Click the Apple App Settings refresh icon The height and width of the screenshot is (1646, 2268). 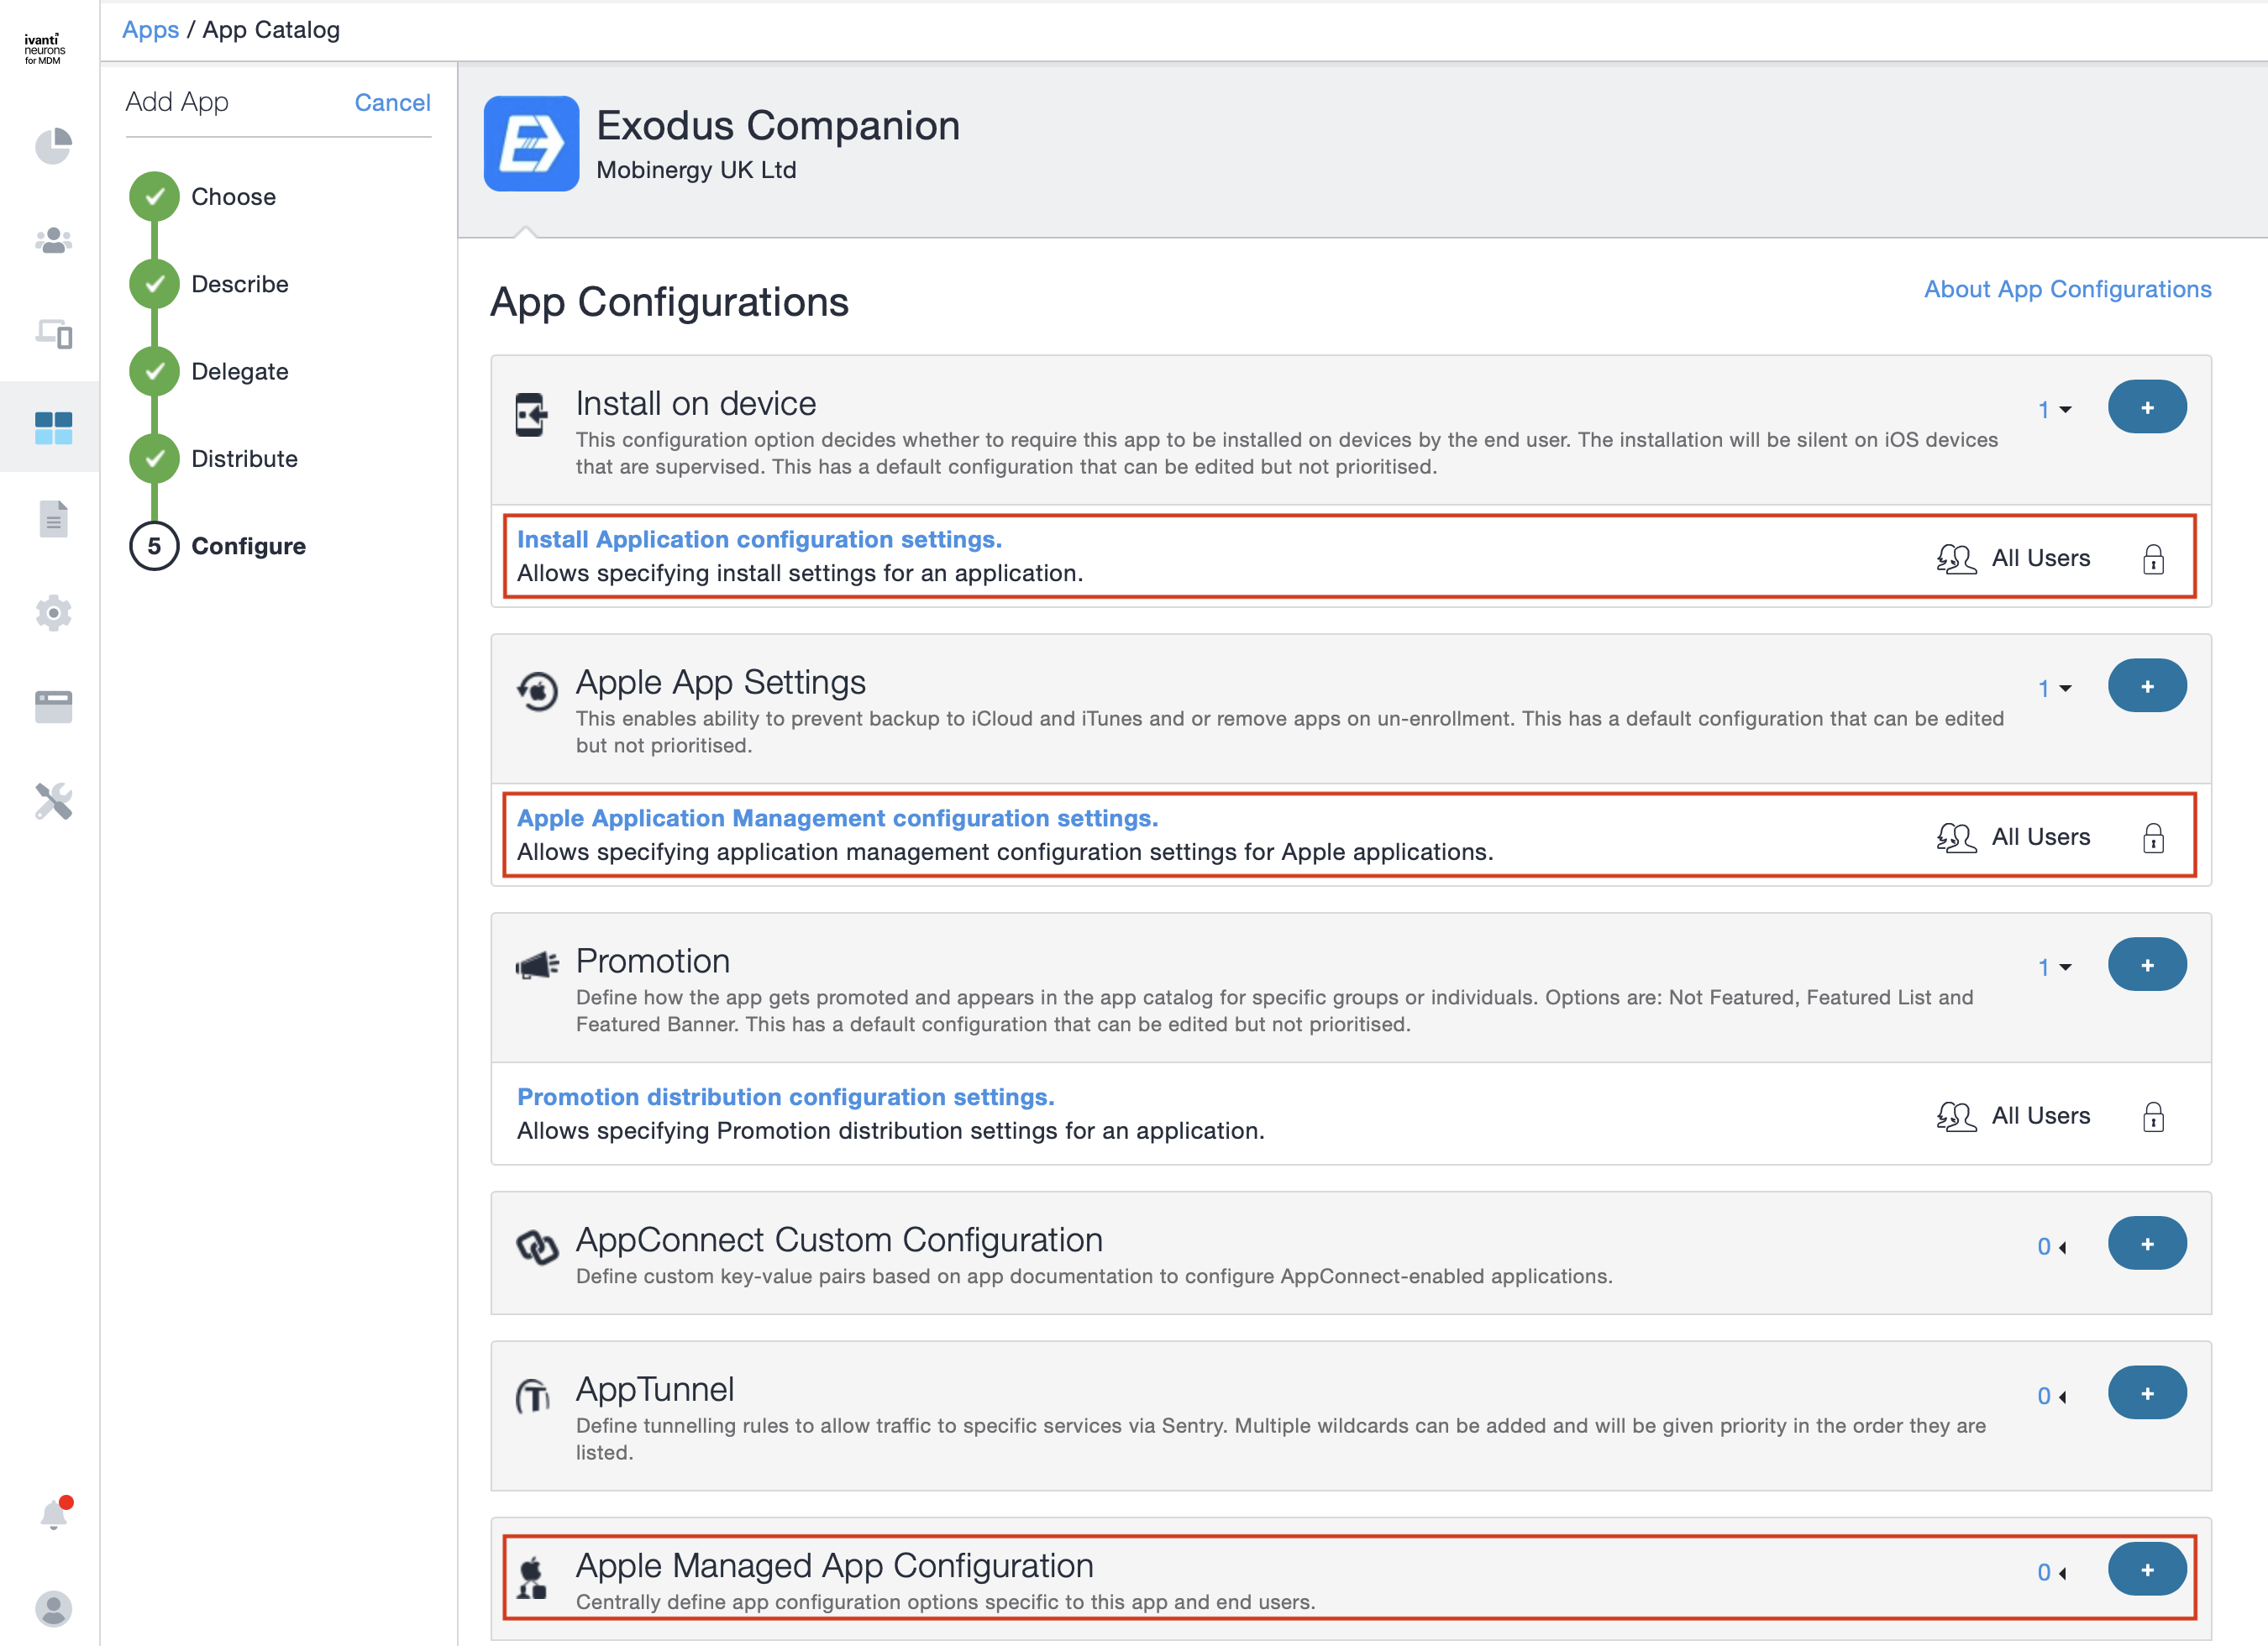537,691
